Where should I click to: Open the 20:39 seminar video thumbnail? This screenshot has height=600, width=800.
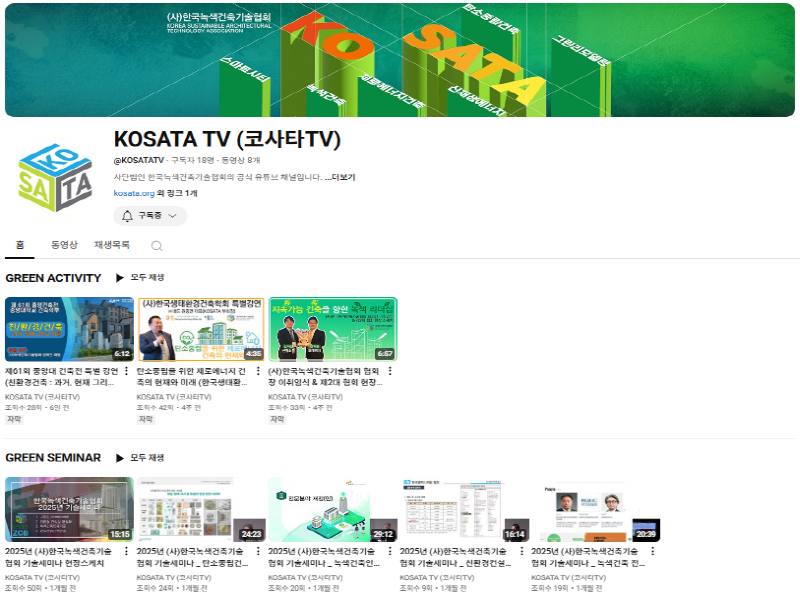[x=596, y=509]
